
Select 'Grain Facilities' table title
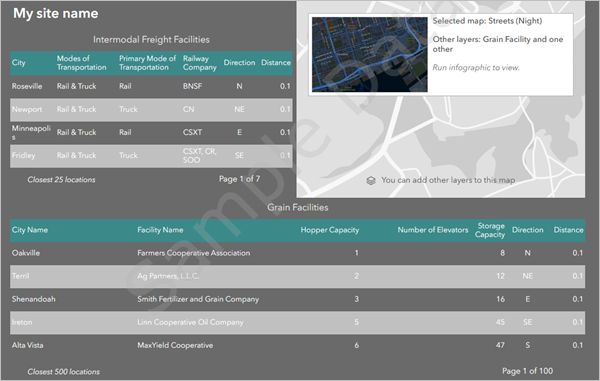pos(298,207)
